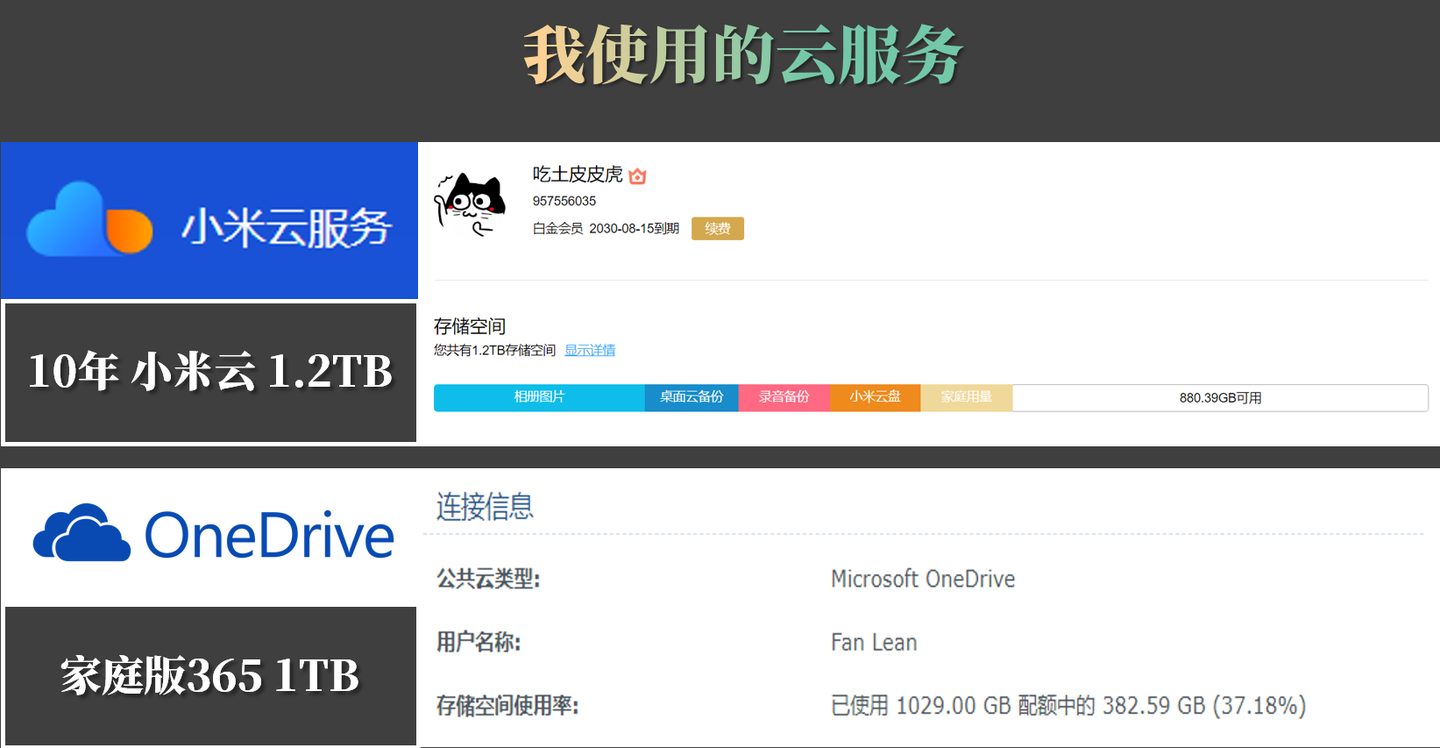Open the 显示详情 storage details link
1440x748 pixels.
pyautogui.click(x=590, y=351)
